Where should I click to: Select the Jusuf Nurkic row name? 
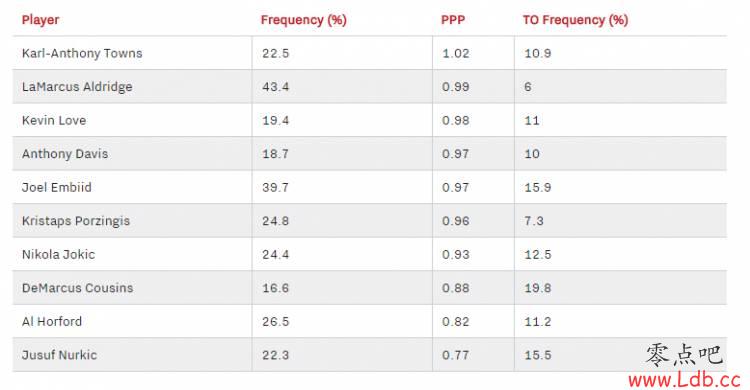[x=59, y=355]
